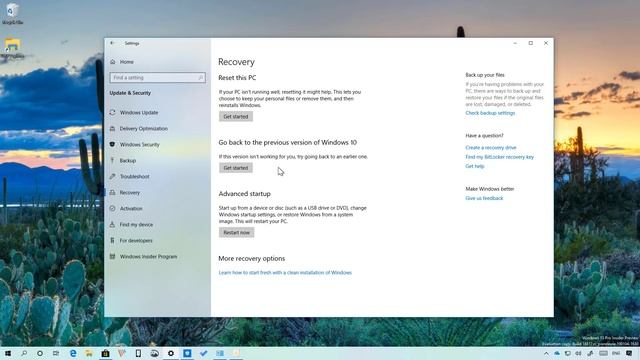Viewport: 640px width, 360px height.
Task: Click the Get help link
Action: click(x=475, y=166)
